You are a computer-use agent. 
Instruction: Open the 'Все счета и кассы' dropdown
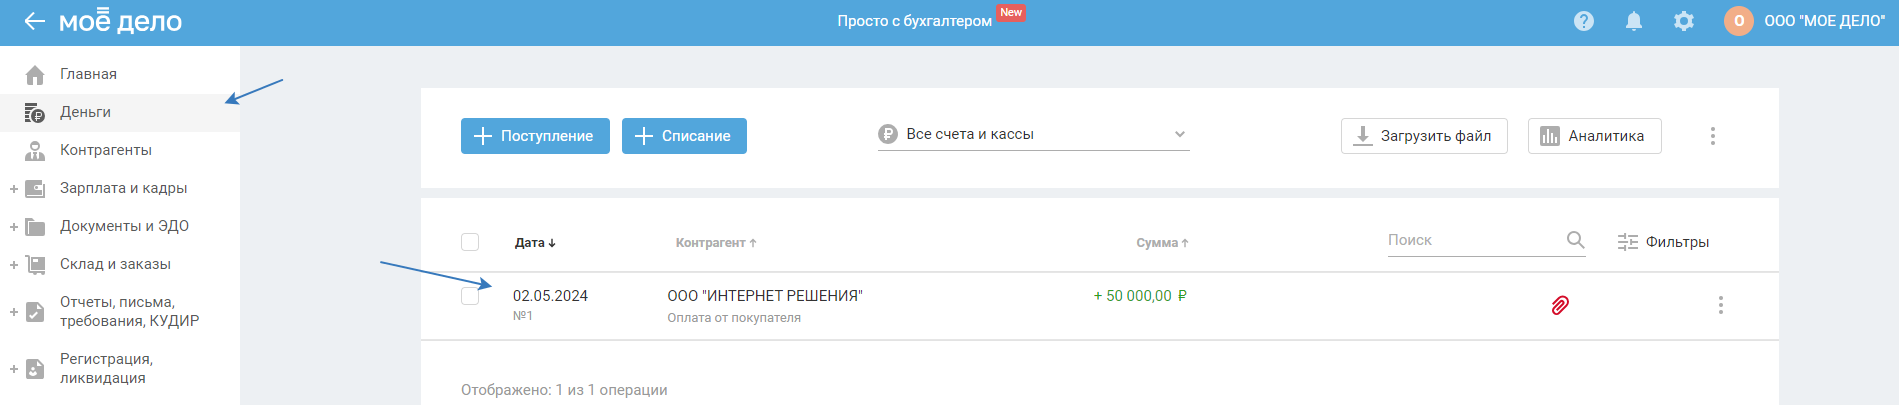1033,135
